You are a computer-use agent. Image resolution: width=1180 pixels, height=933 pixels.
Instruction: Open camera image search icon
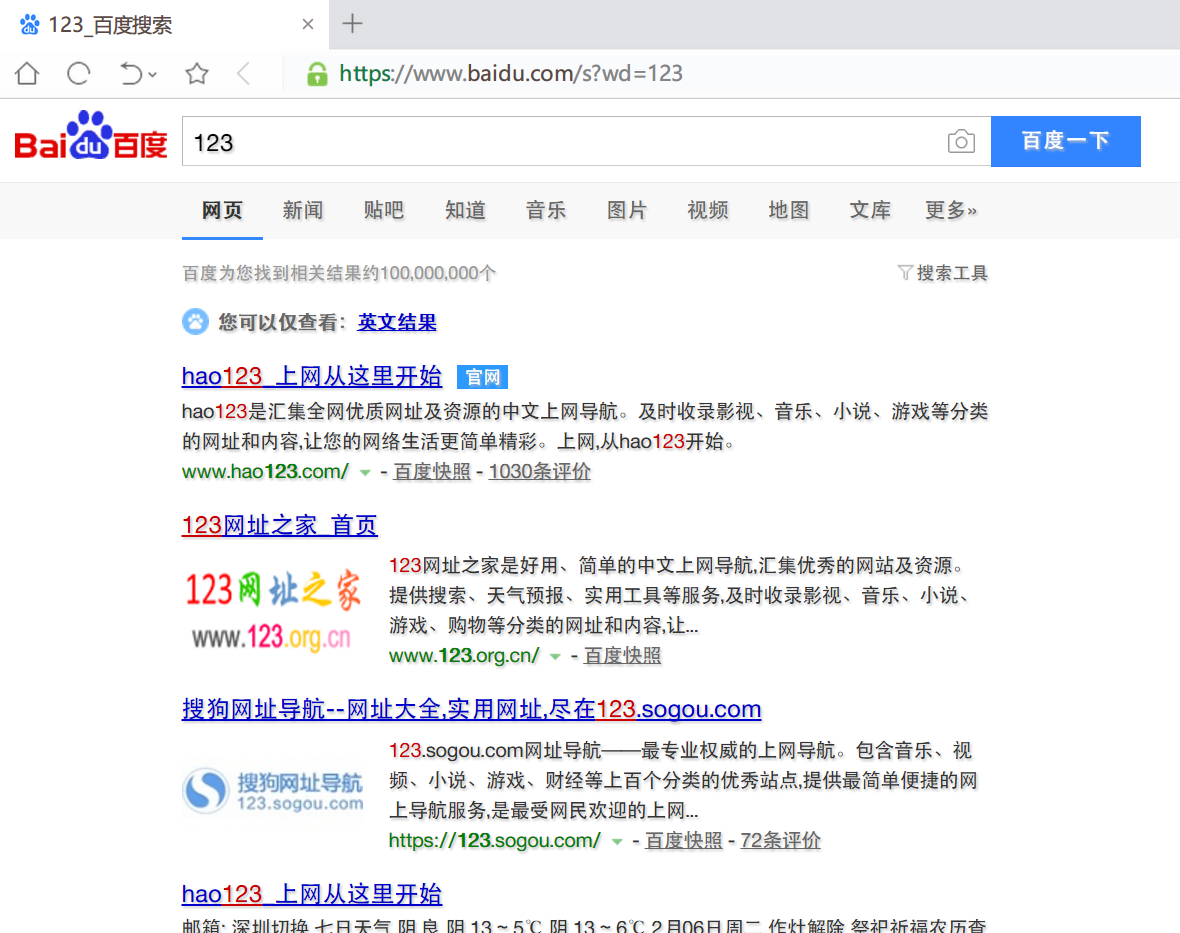(961, 141)
